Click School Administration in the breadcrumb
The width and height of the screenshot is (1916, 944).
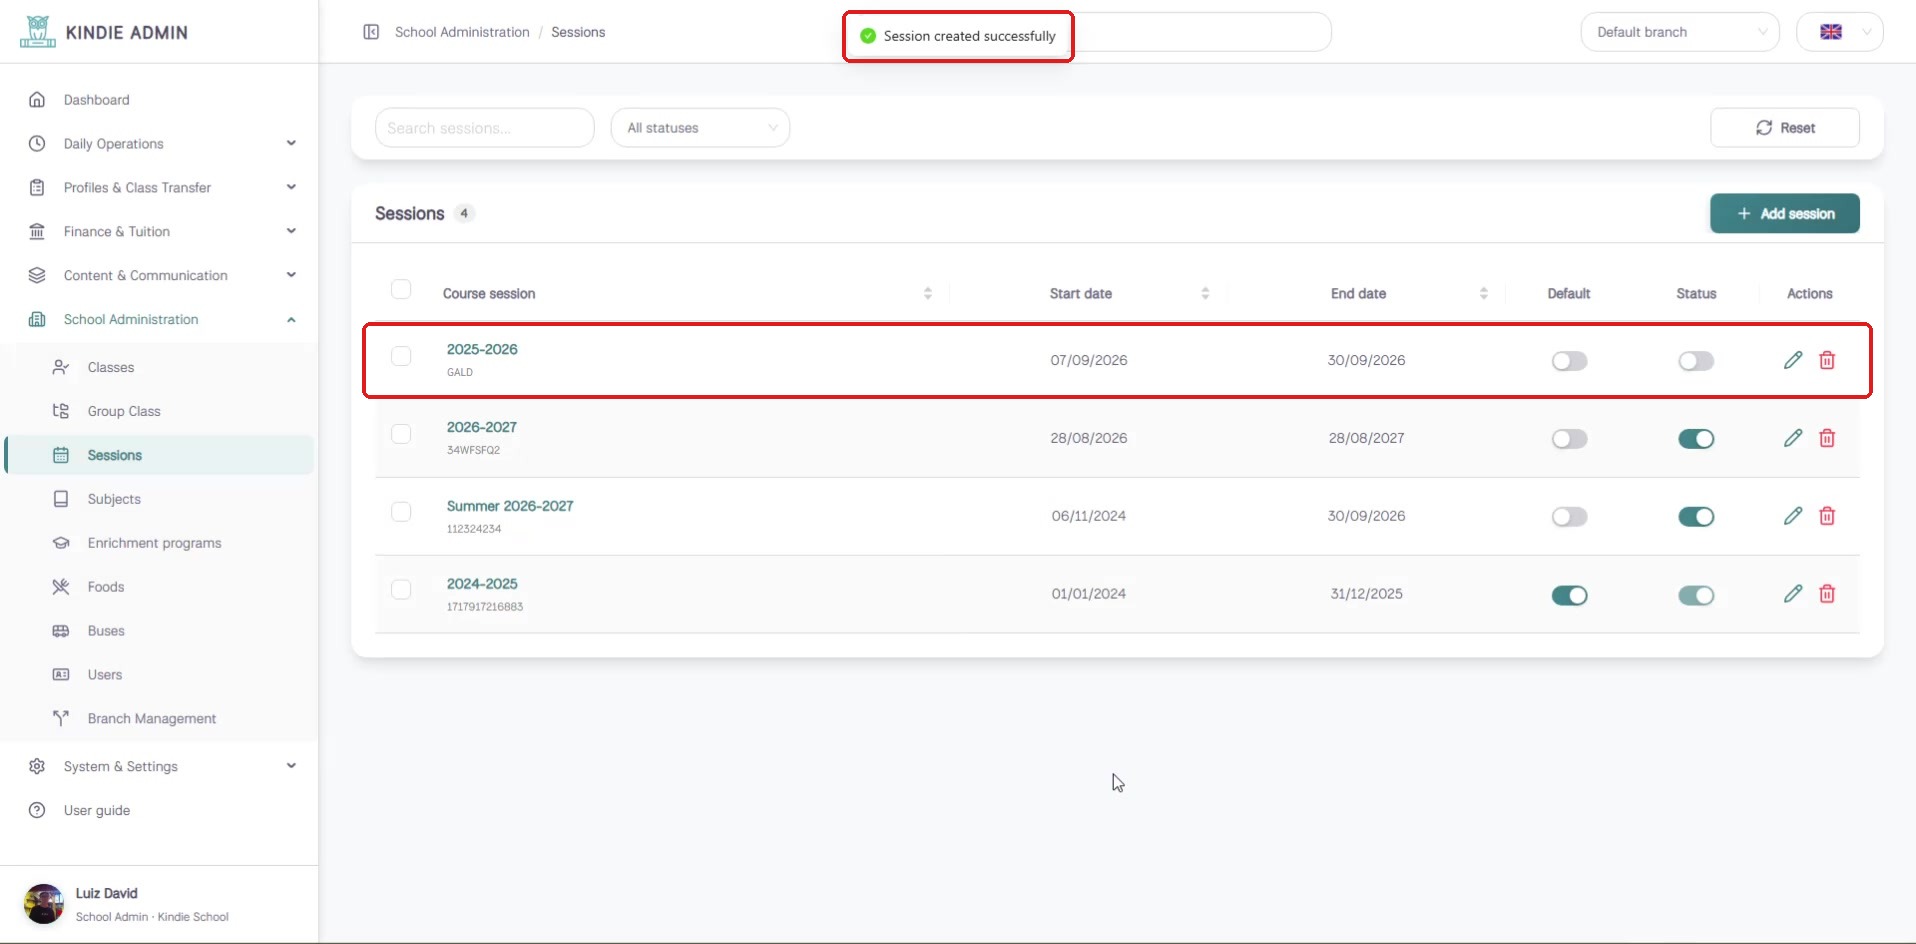[462, 32]
